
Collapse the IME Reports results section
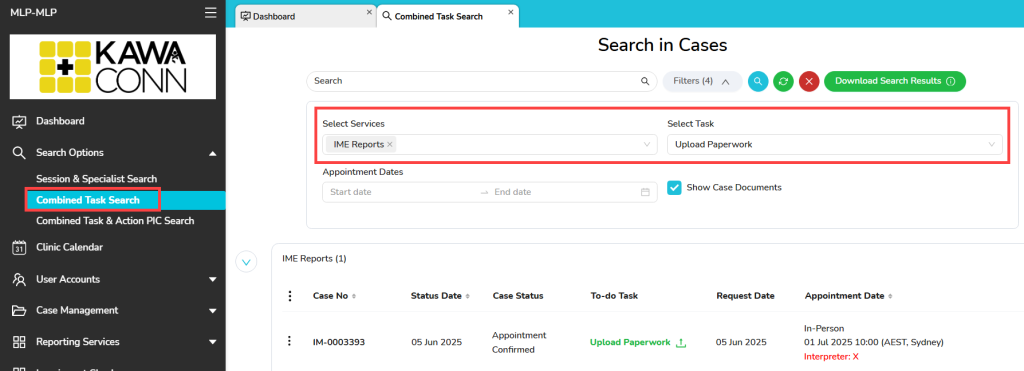pyautogui.click(x=246, y=262)
